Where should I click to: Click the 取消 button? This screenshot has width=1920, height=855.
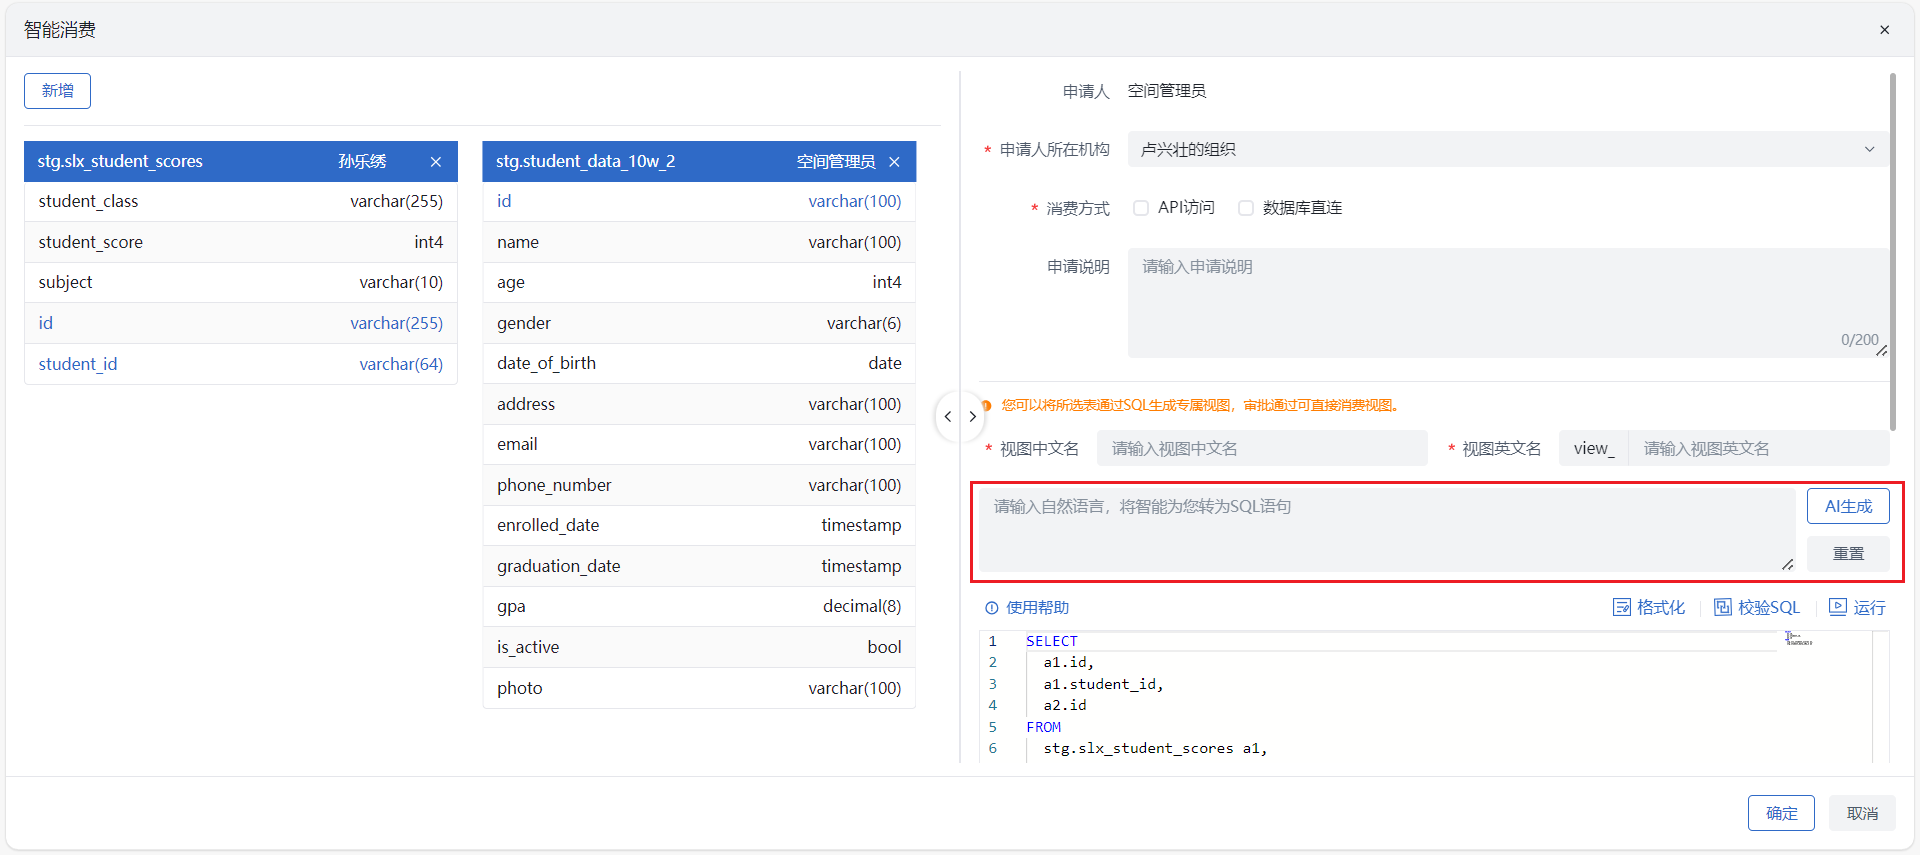coord(1862,813)
